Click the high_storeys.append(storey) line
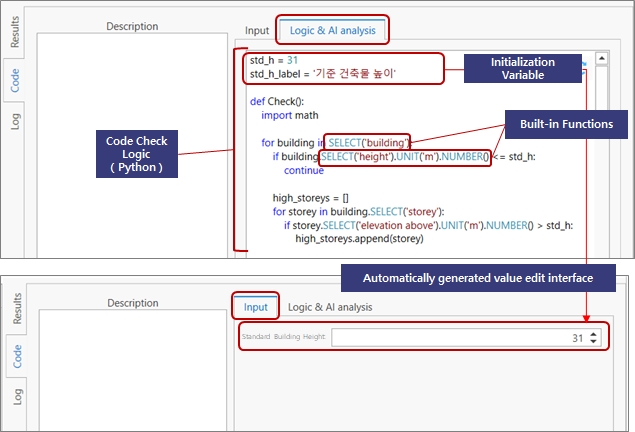The width and height of the screenshot is (635, 432). pyautogui.click(x=362, y=239)
